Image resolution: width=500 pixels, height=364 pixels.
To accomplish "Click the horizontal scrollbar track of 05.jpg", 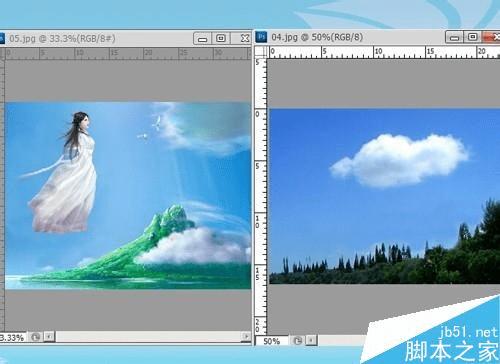I will click(148, 337).
